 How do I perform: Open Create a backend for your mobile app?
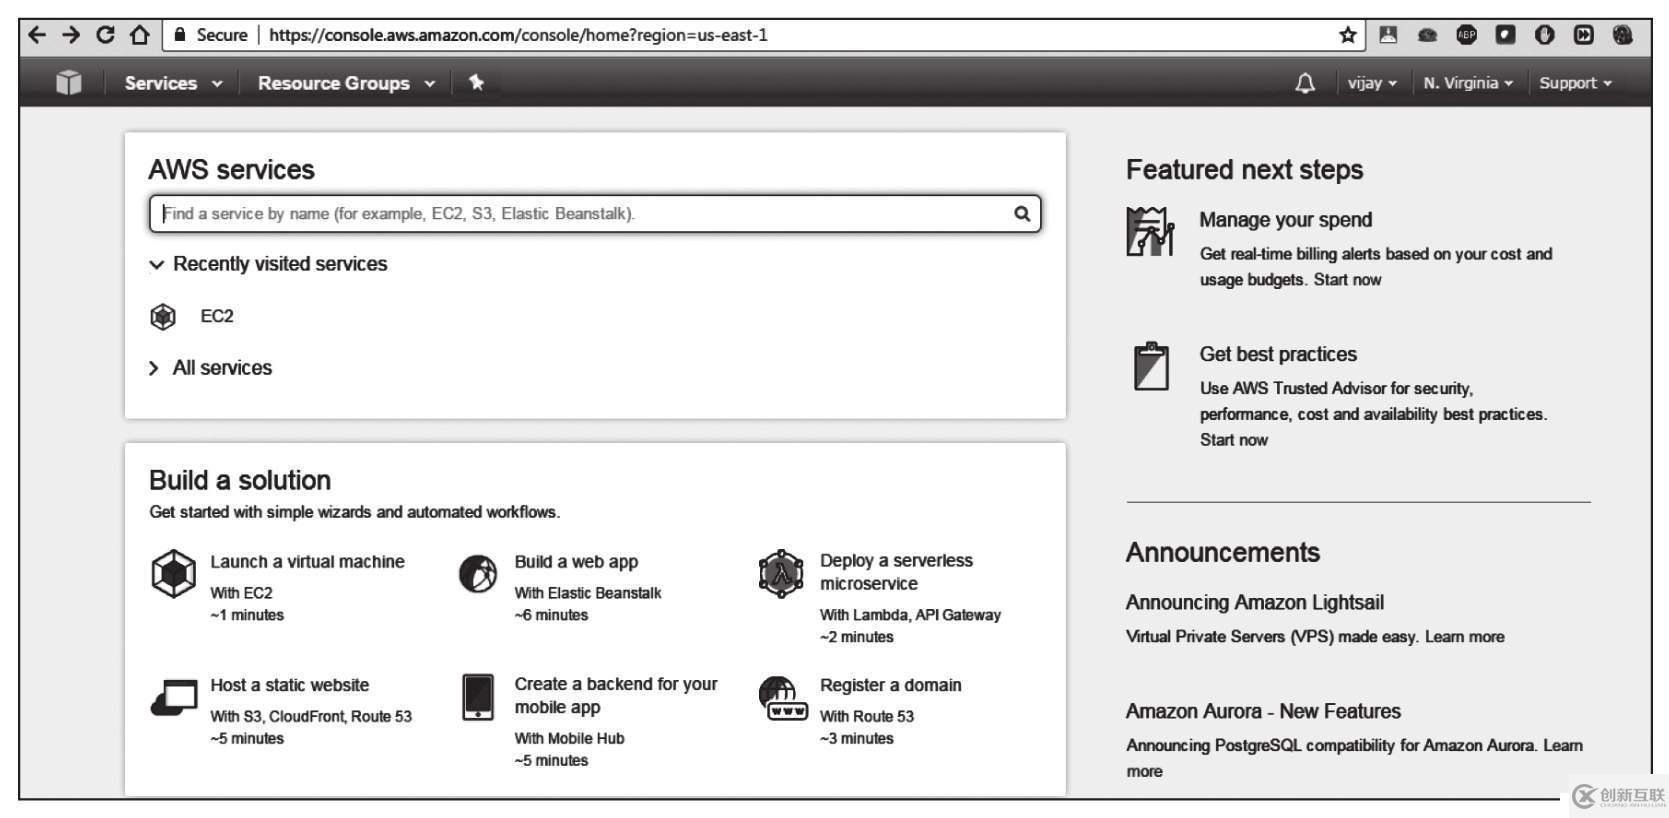pyautogui.click(x=616, y=696)
